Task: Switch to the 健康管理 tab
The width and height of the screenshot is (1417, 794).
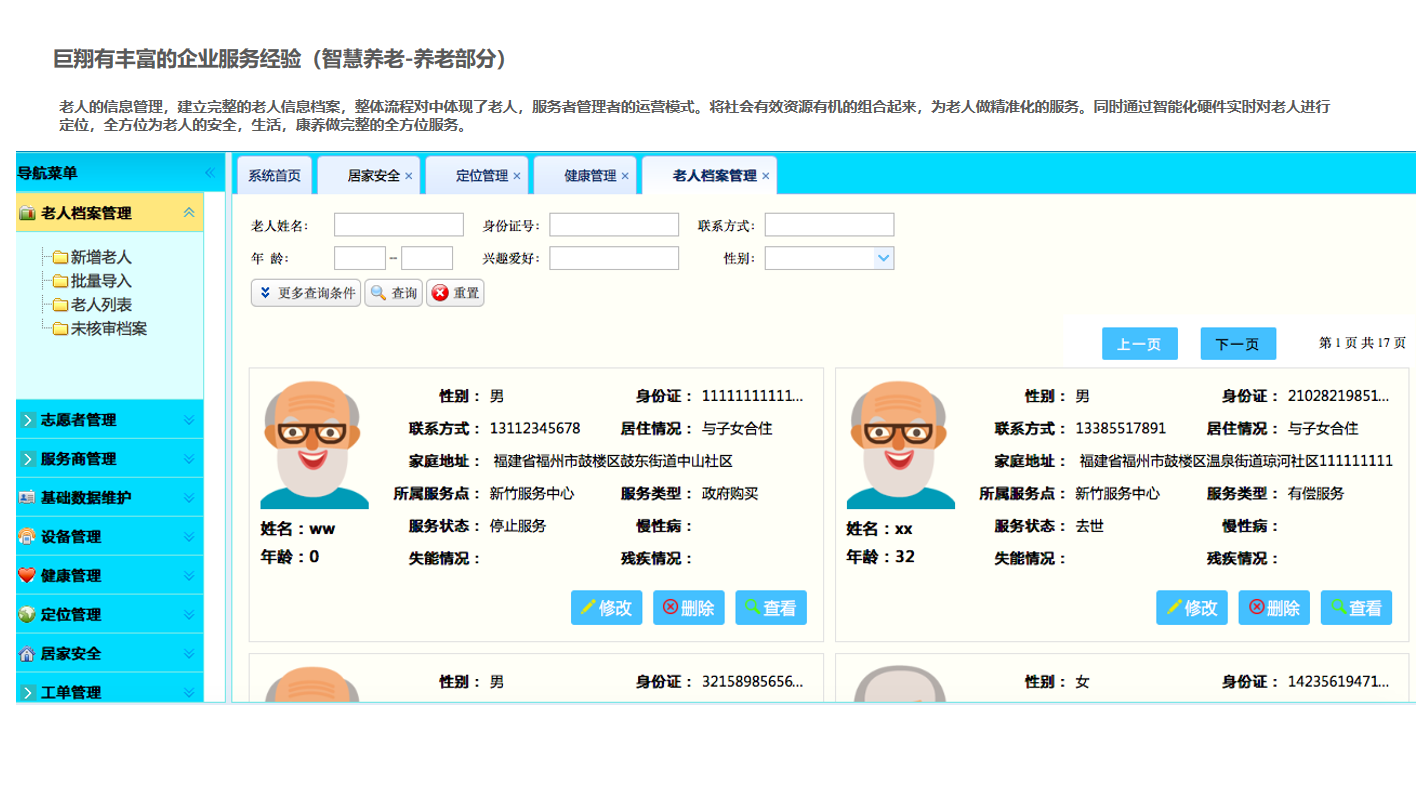Action: tap(590, 176)
